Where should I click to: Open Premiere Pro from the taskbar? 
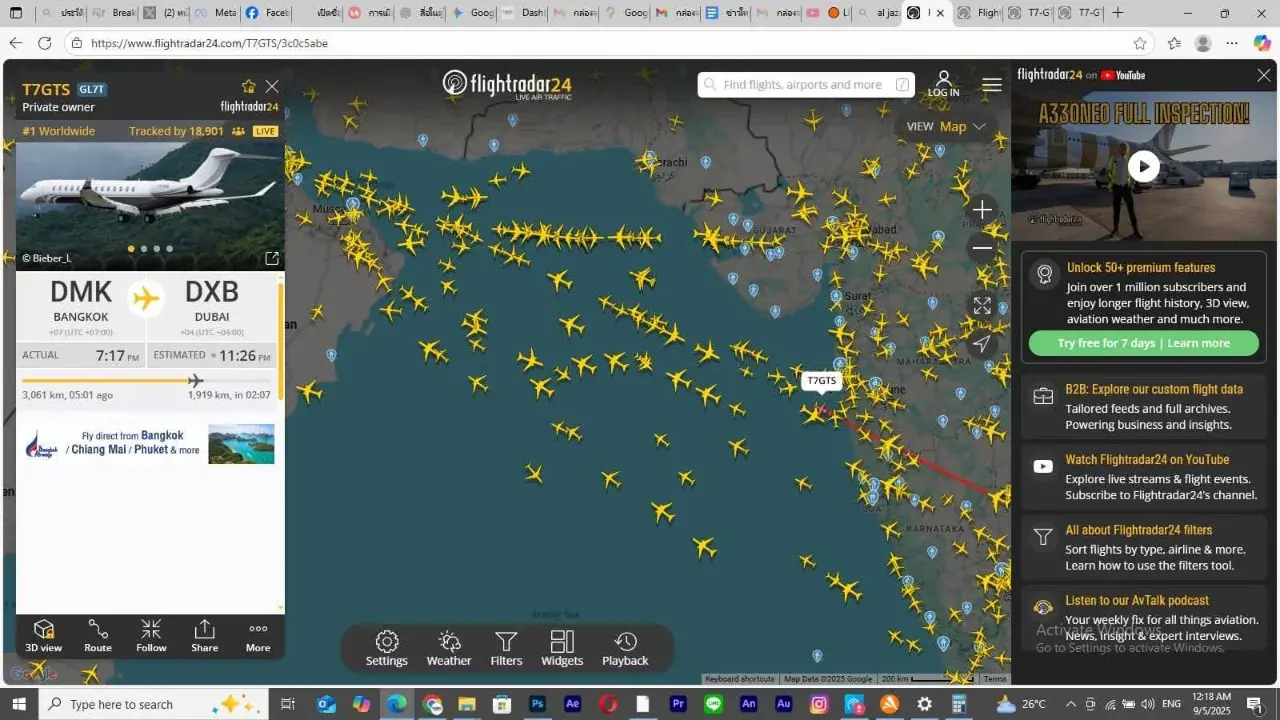[679, 704]
